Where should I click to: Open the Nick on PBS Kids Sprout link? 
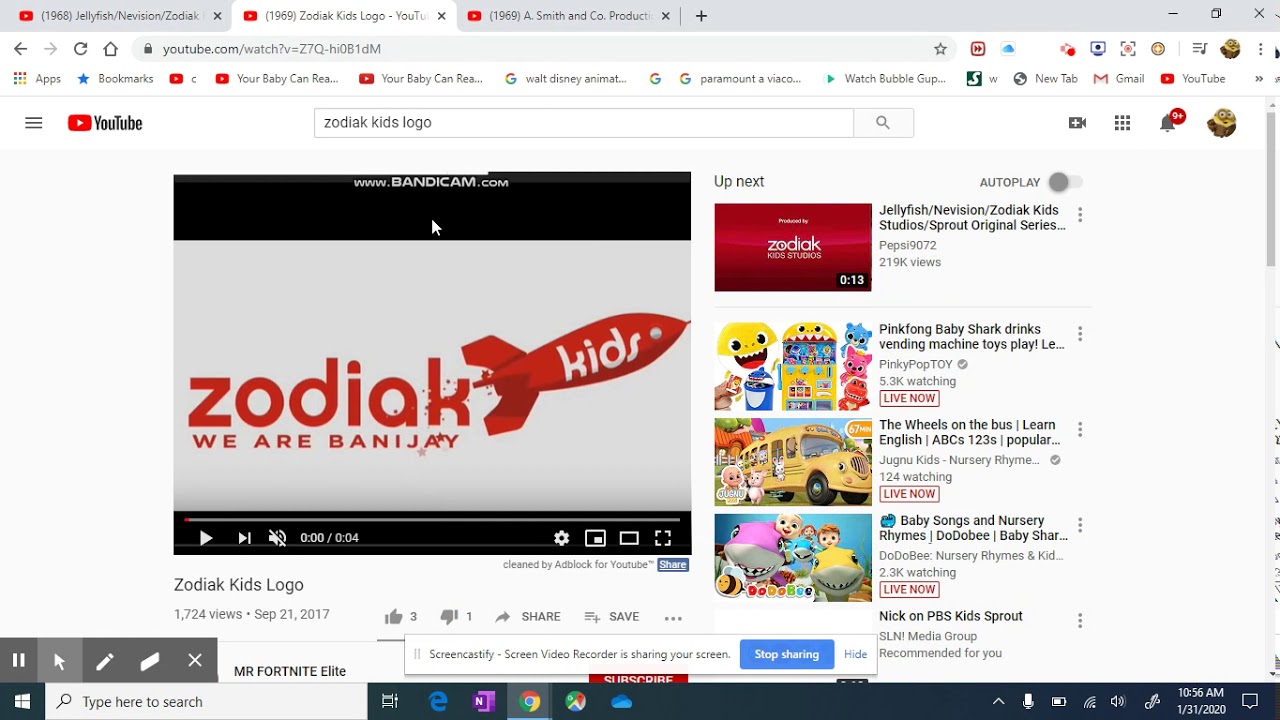click(951, 616)
